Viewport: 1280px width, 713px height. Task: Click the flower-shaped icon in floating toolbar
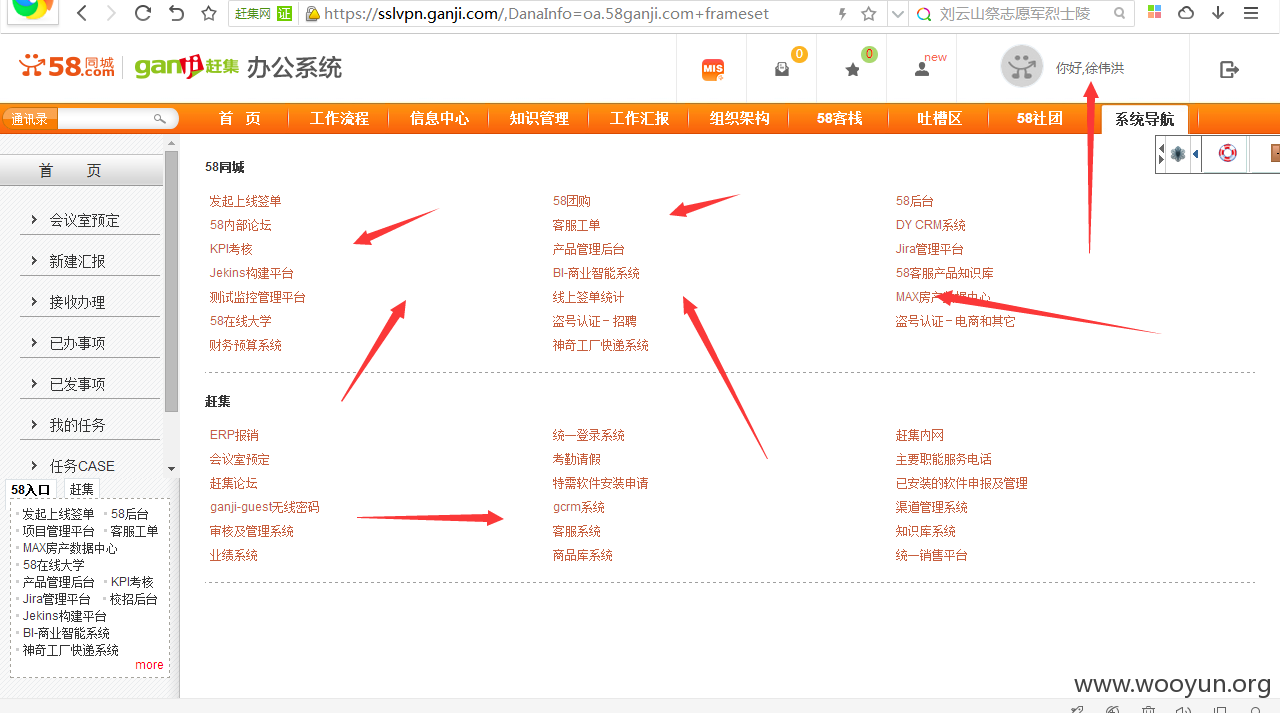1178,154
